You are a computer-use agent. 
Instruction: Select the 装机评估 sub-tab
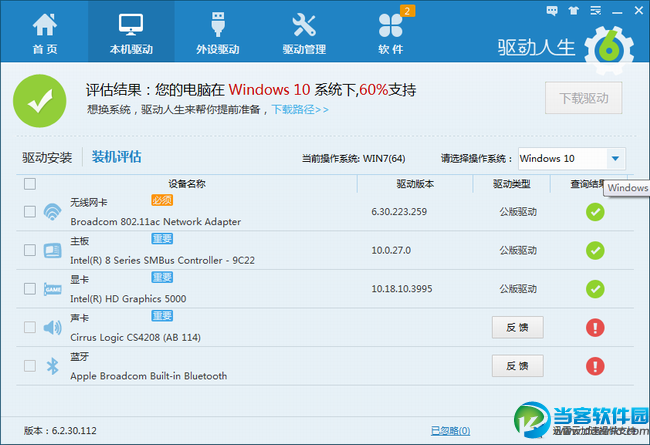(116, 157)
